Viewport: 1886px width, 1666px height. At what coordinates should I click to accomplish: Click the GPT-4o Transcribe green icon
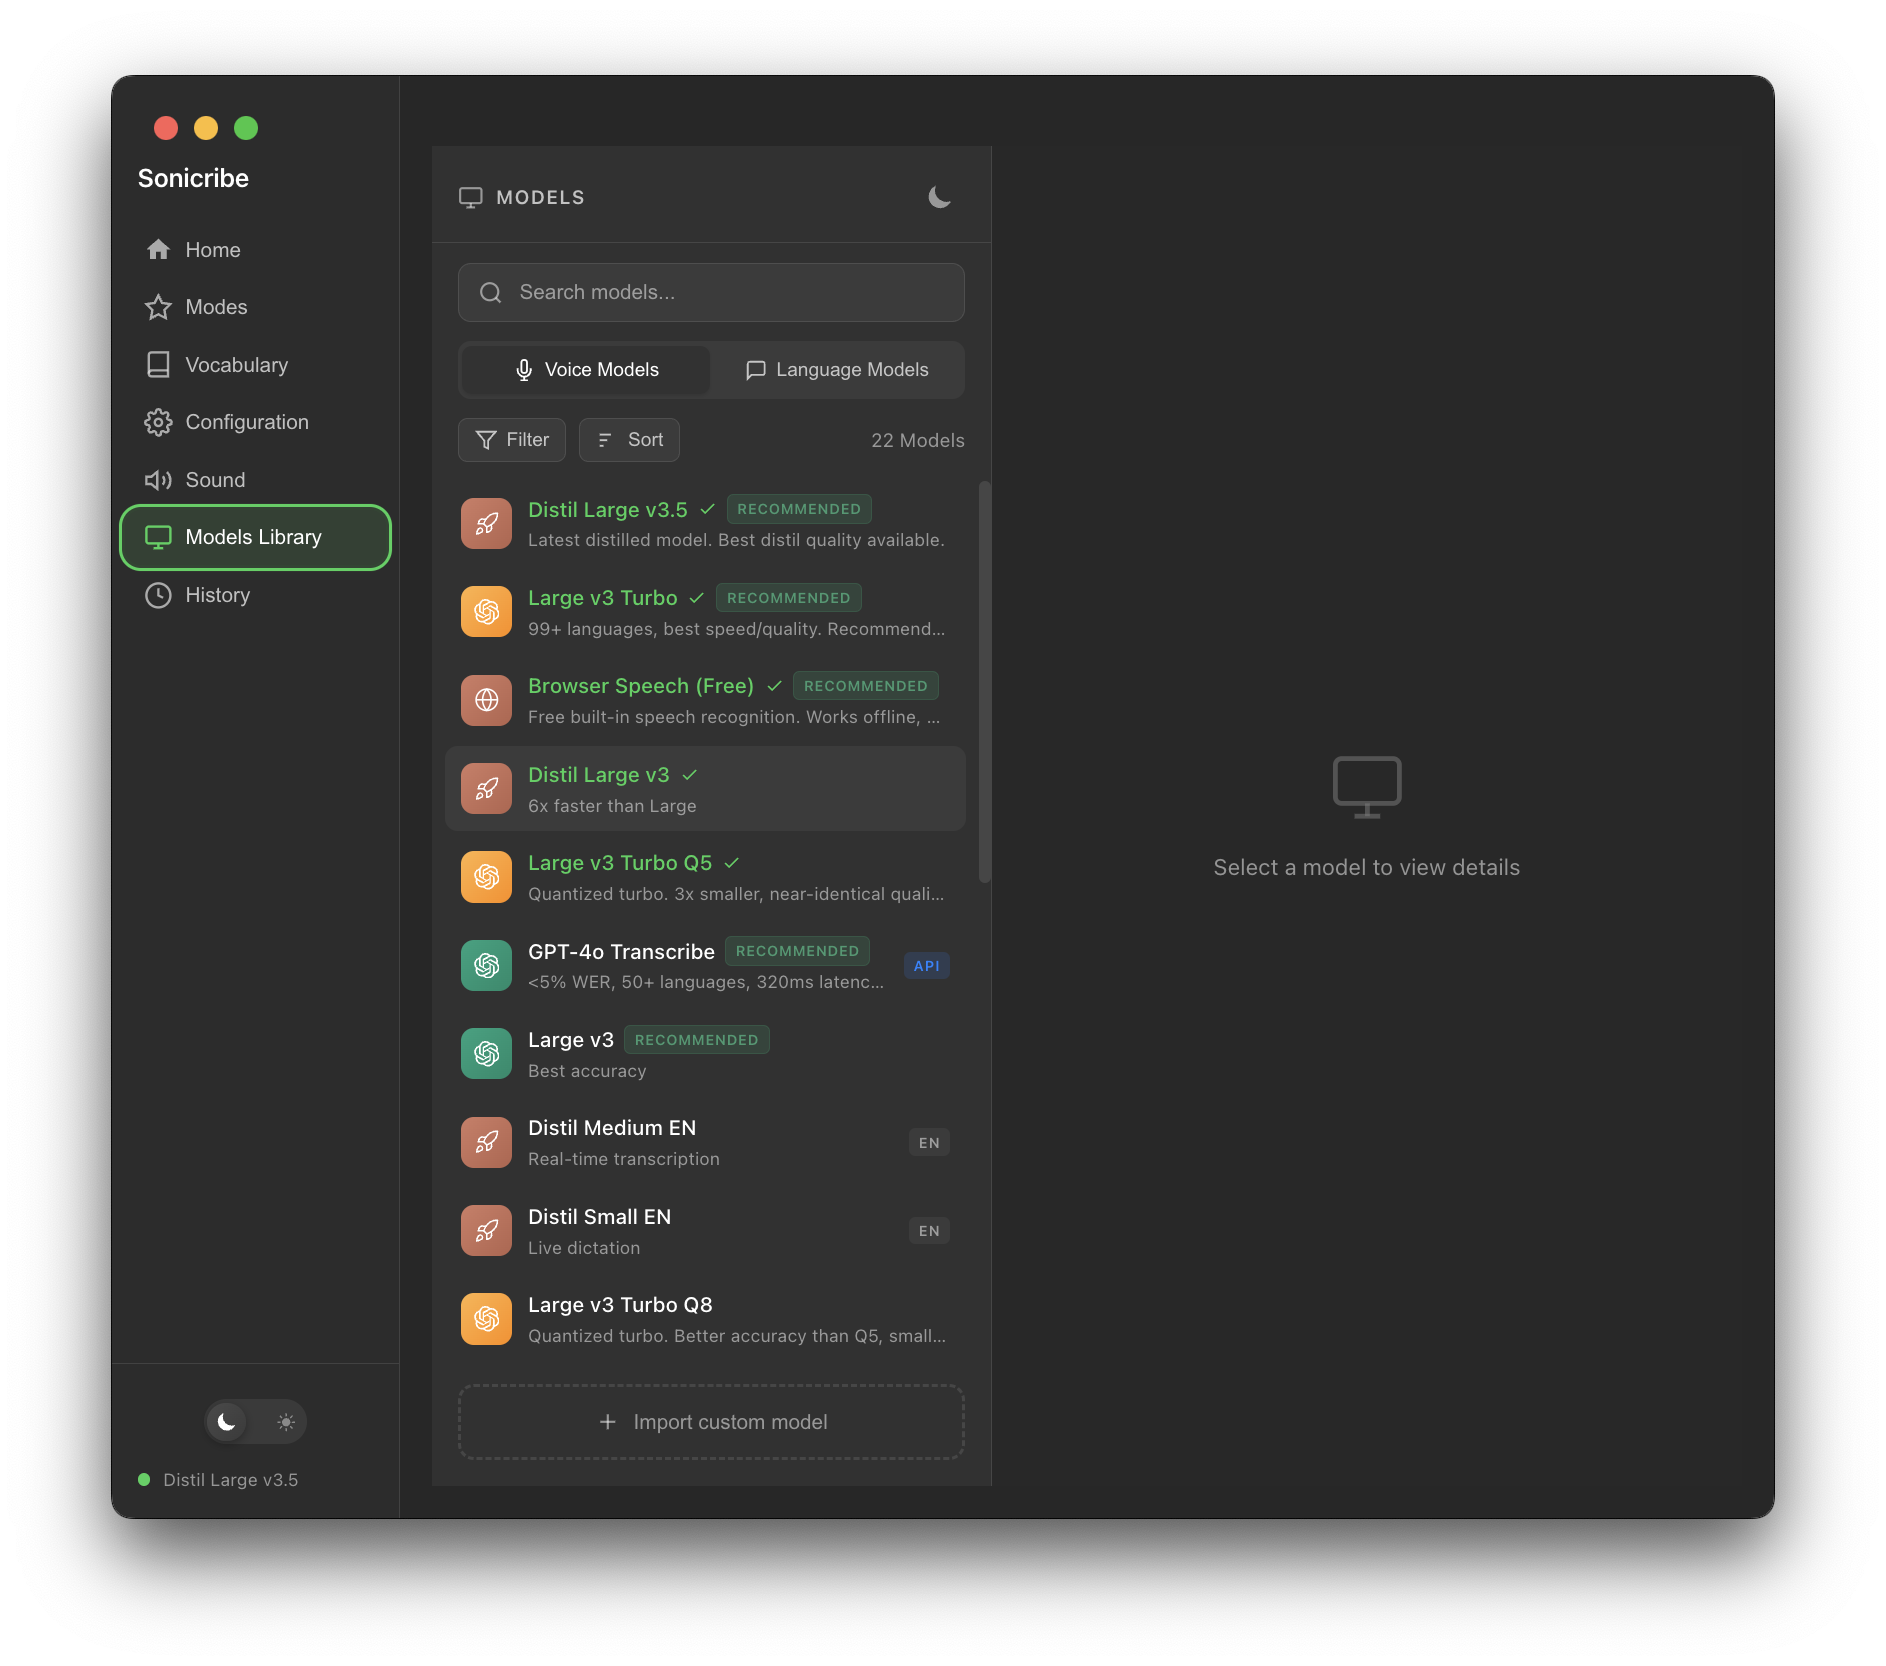point(486,966)
